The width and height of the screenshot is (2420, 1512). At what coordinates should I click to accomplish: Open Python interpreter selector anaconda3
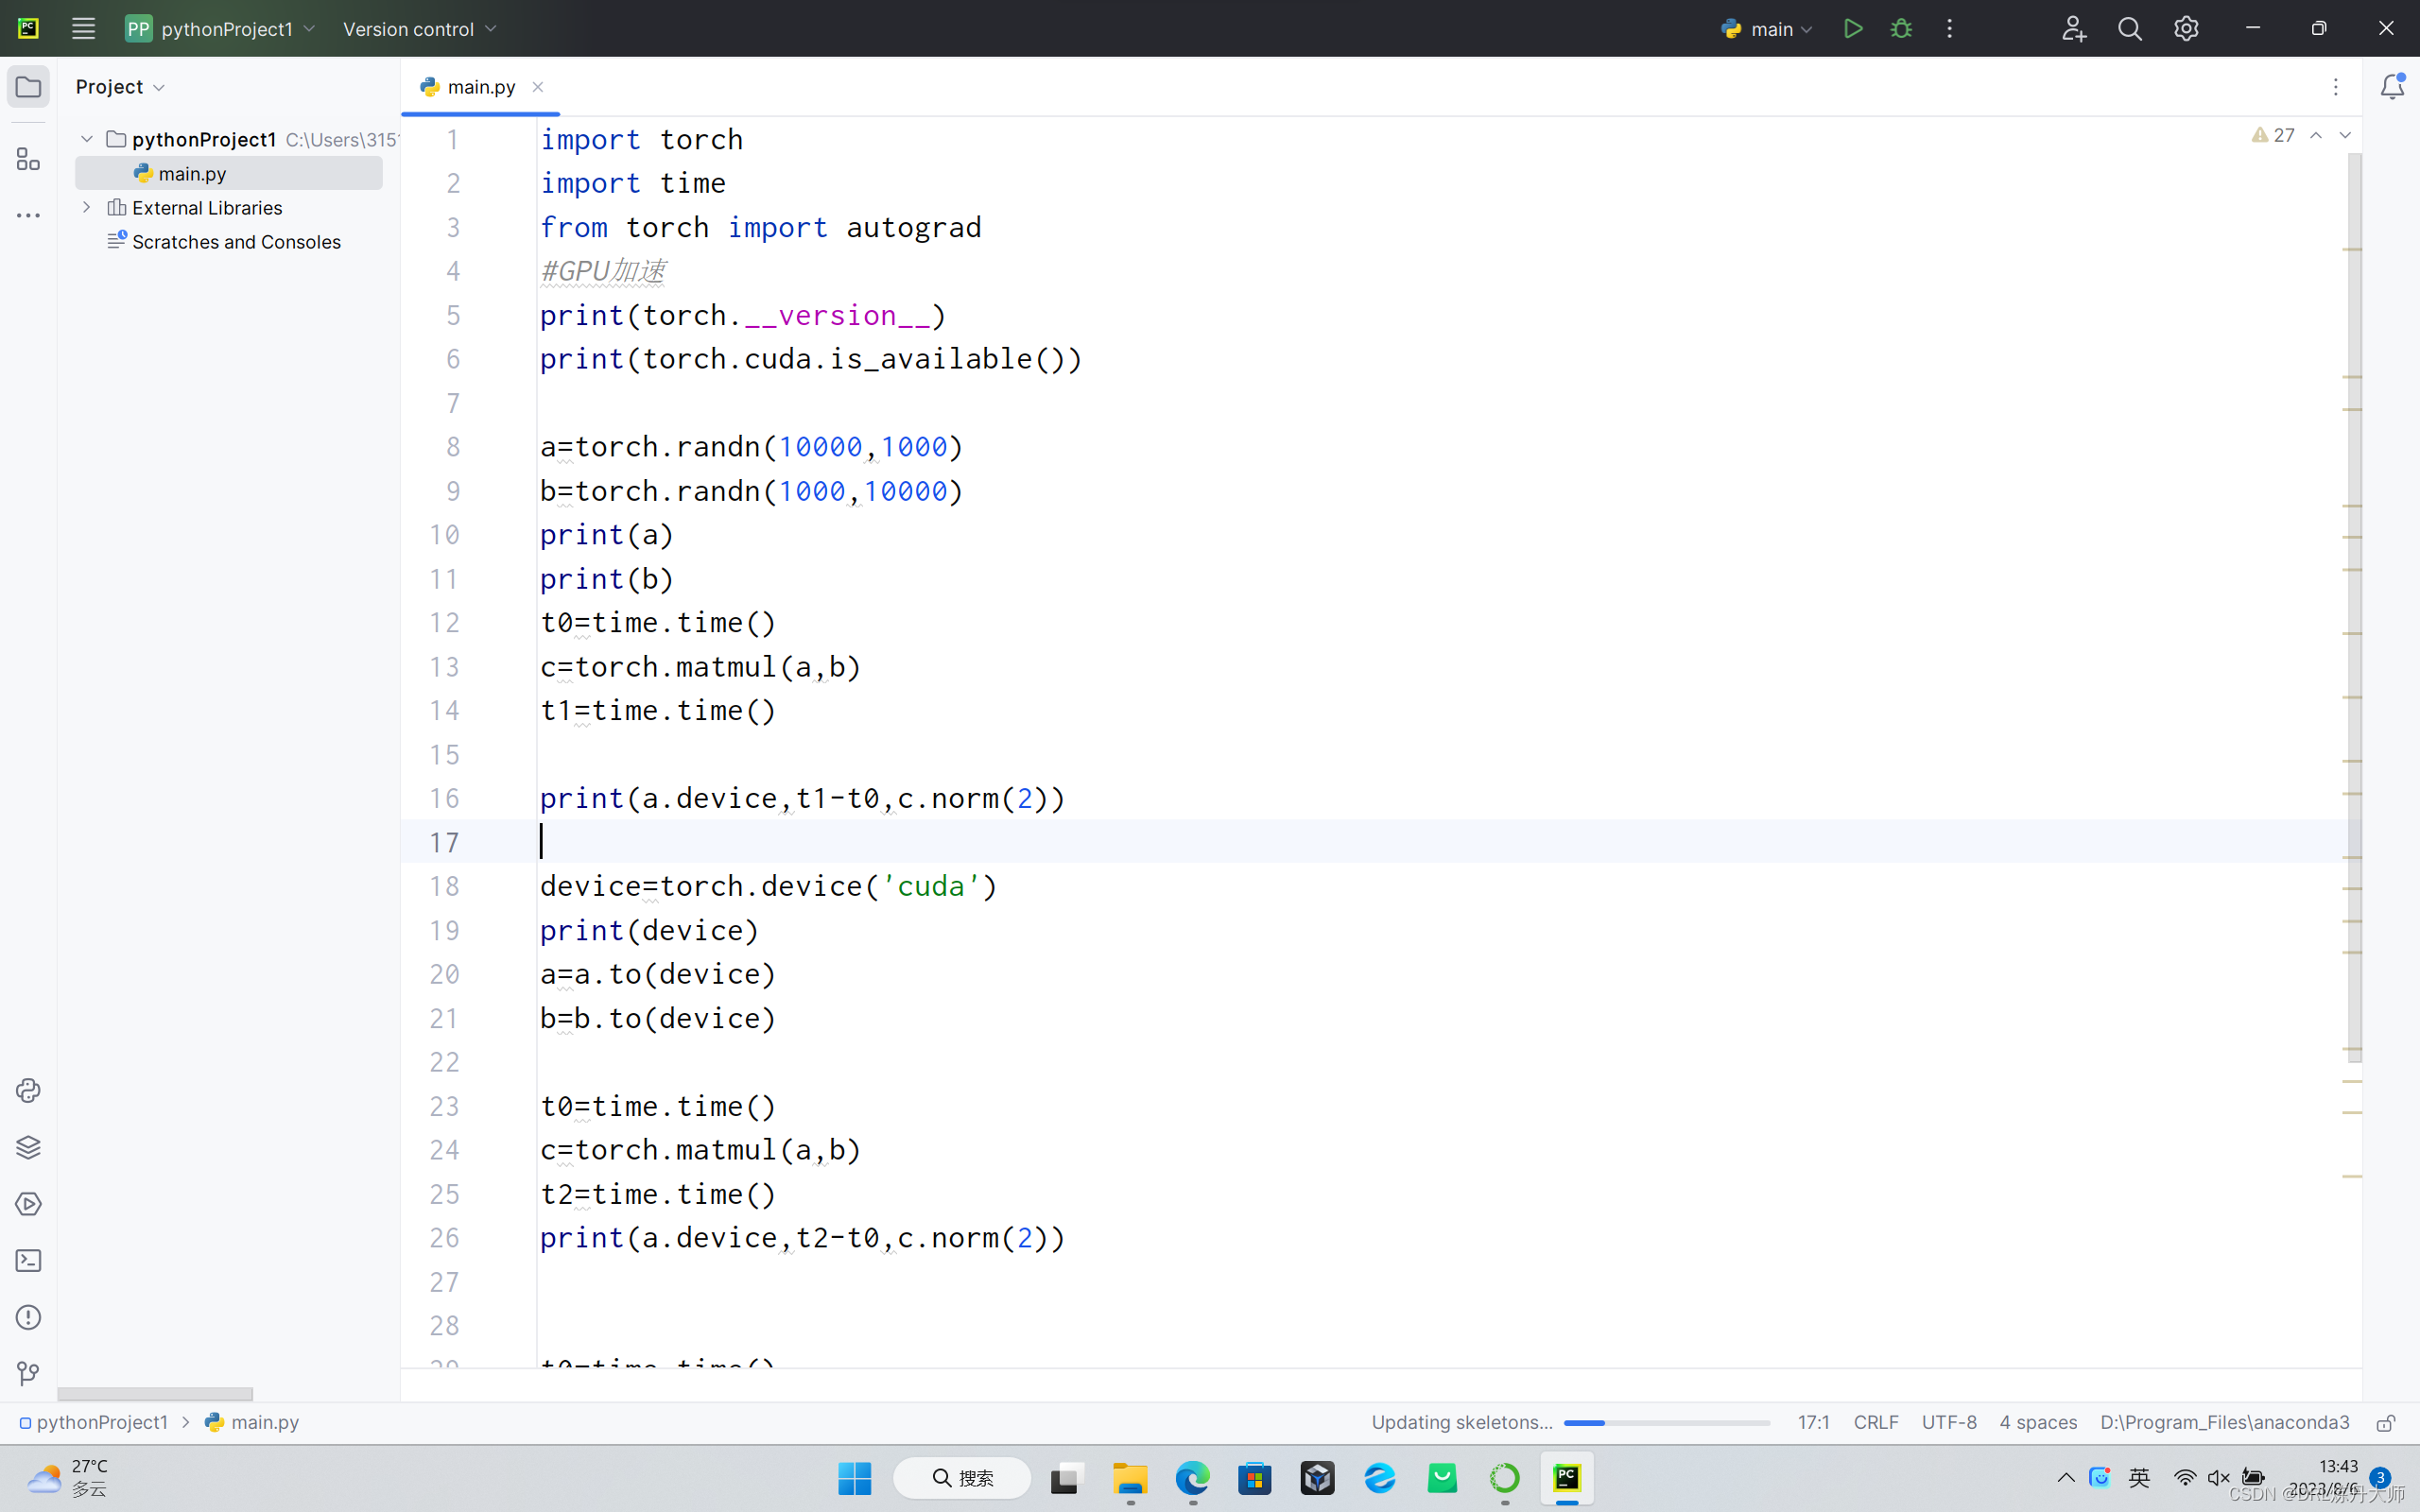point(2224,1422)
